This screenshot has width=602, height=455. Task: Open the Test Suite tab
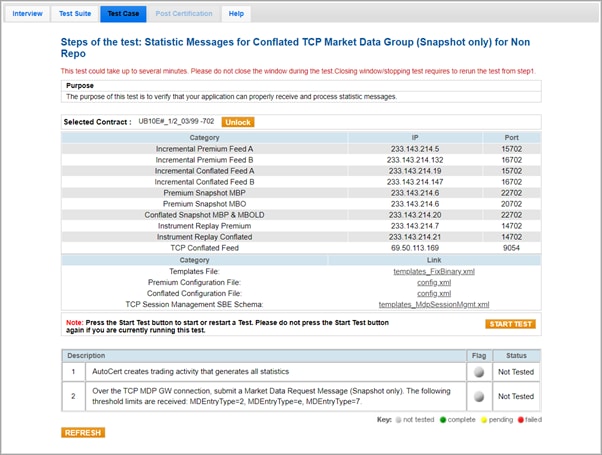pyautogui.click(x=75, y=14)
